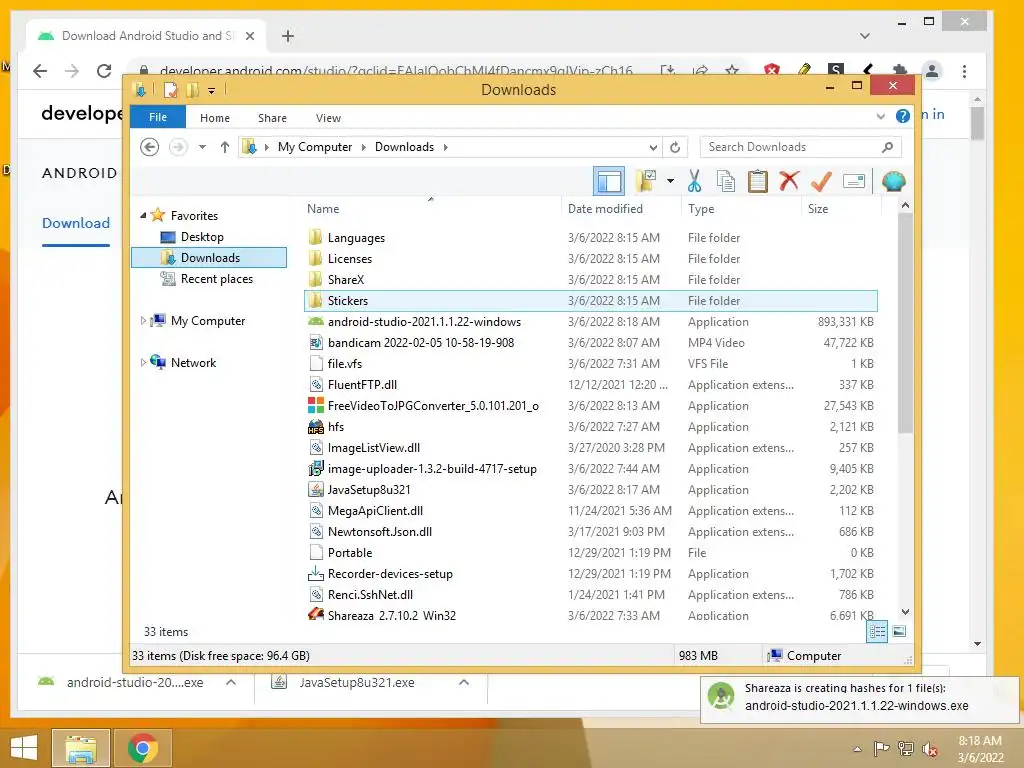This screenshot has height=768, width=1024.
Task: Click the folder options checkmark icon
Action: 646,181
